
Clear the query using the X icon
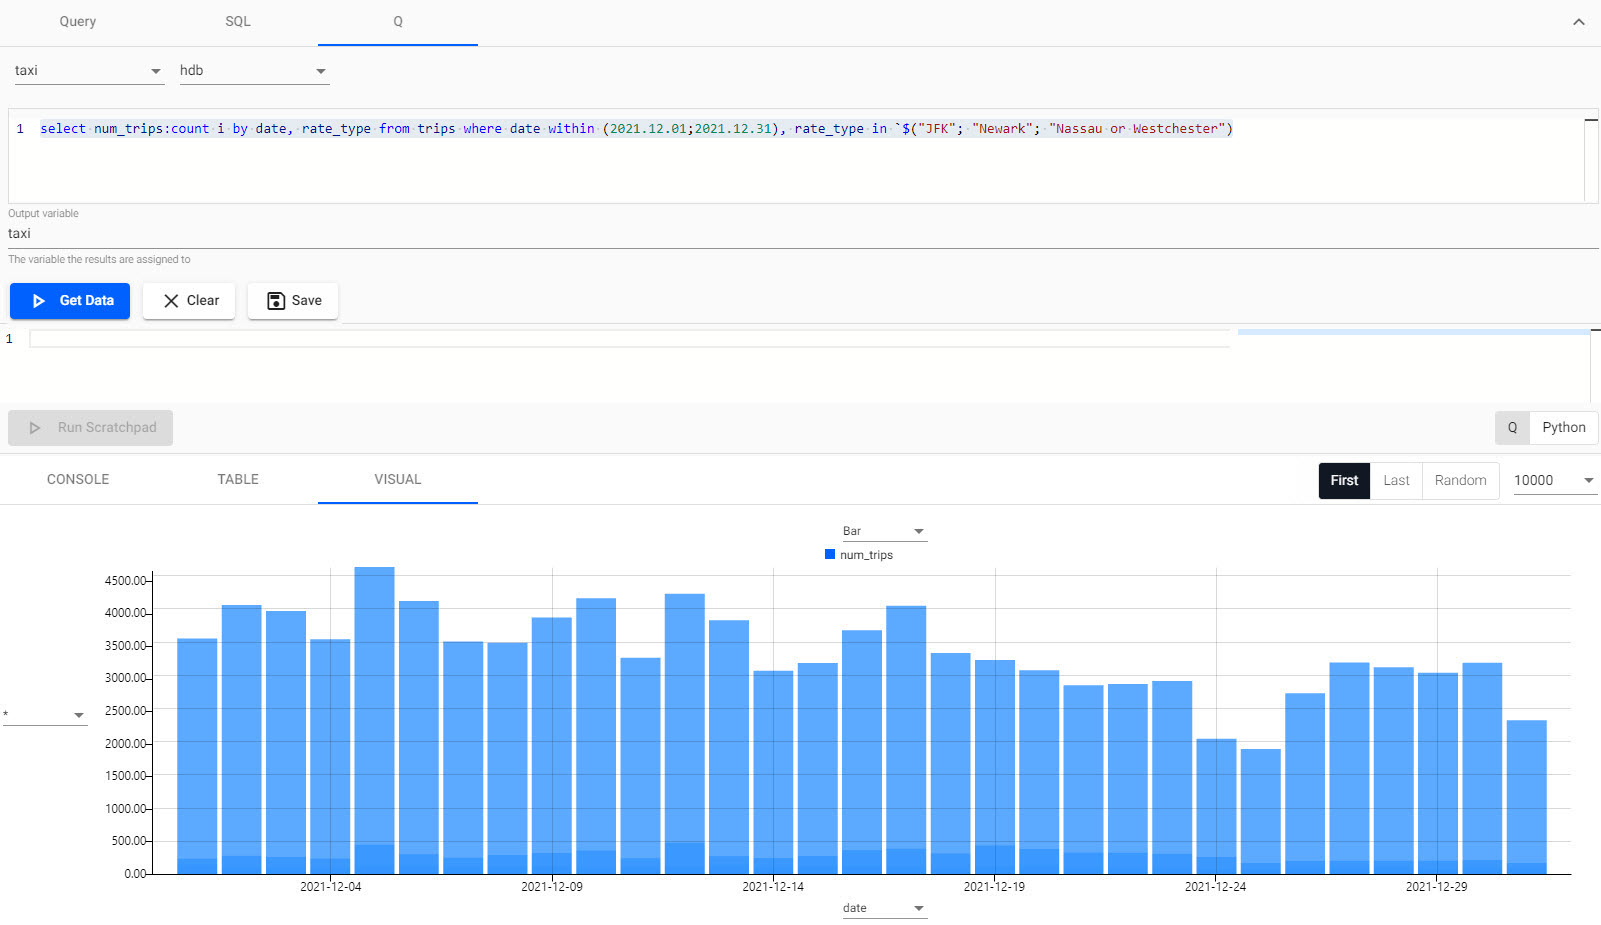pos(170,300)
